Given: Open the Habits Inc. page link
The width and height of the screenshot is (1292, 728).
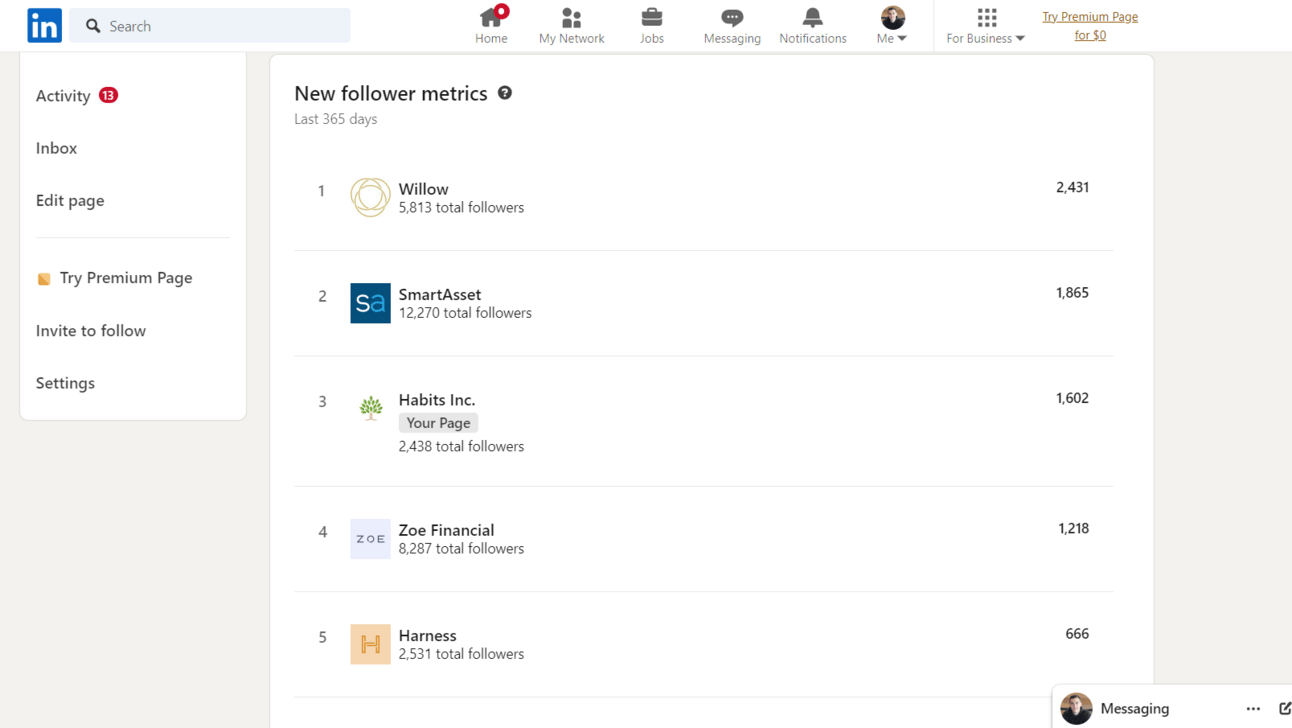Looking at the screenshot, I should pos(437,400).
